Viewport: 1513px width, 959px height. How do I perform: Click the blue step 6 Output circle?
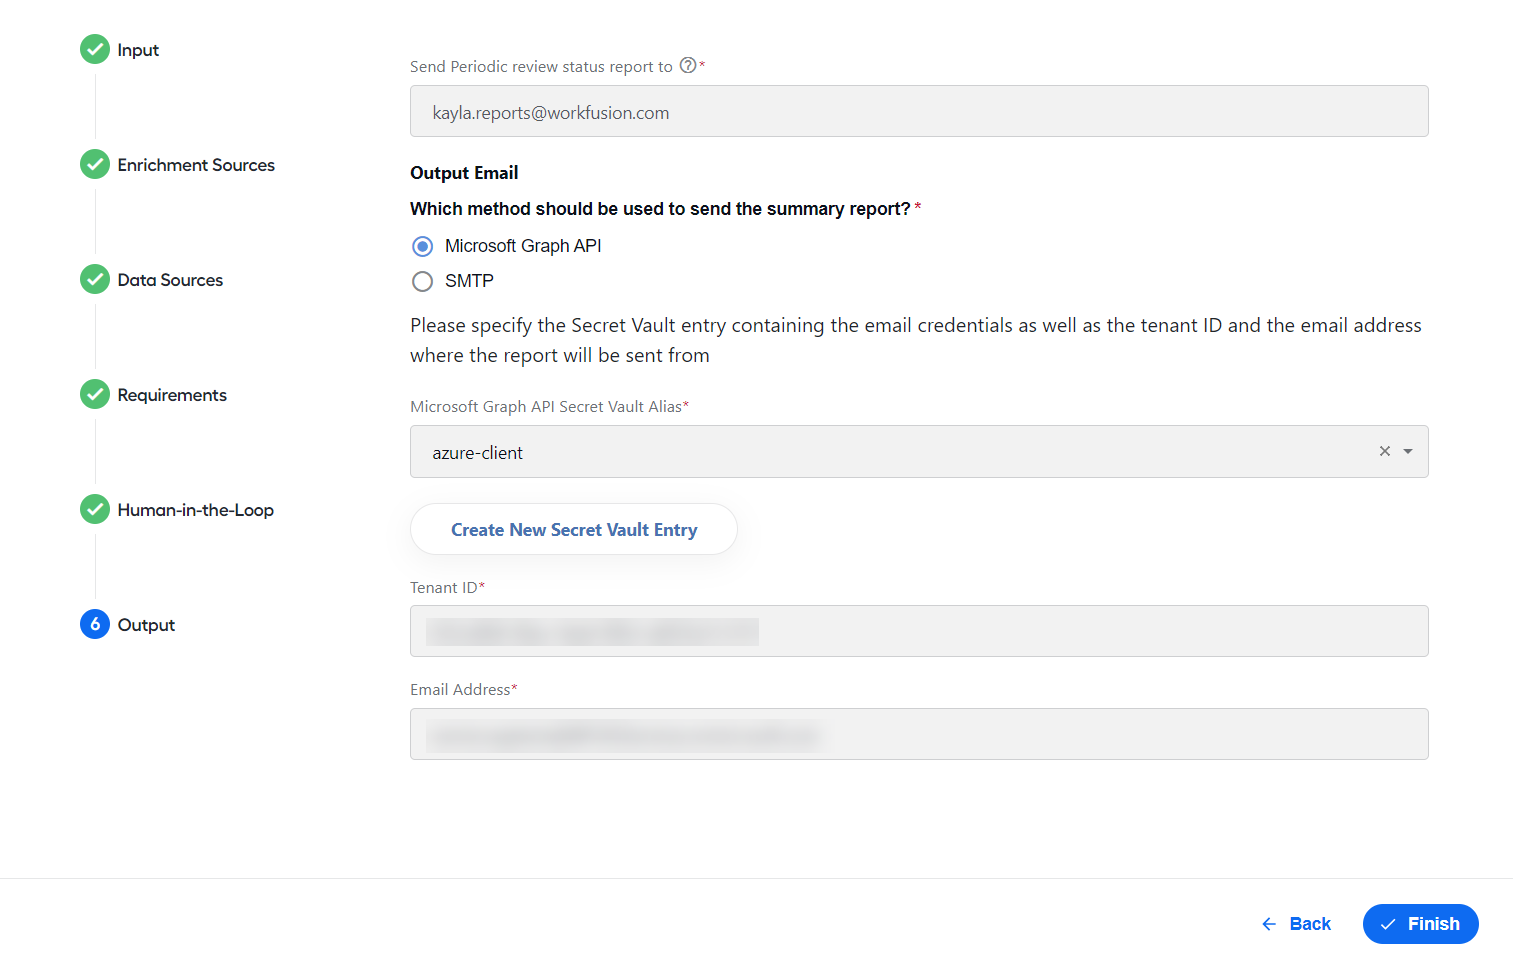[95, 624]
